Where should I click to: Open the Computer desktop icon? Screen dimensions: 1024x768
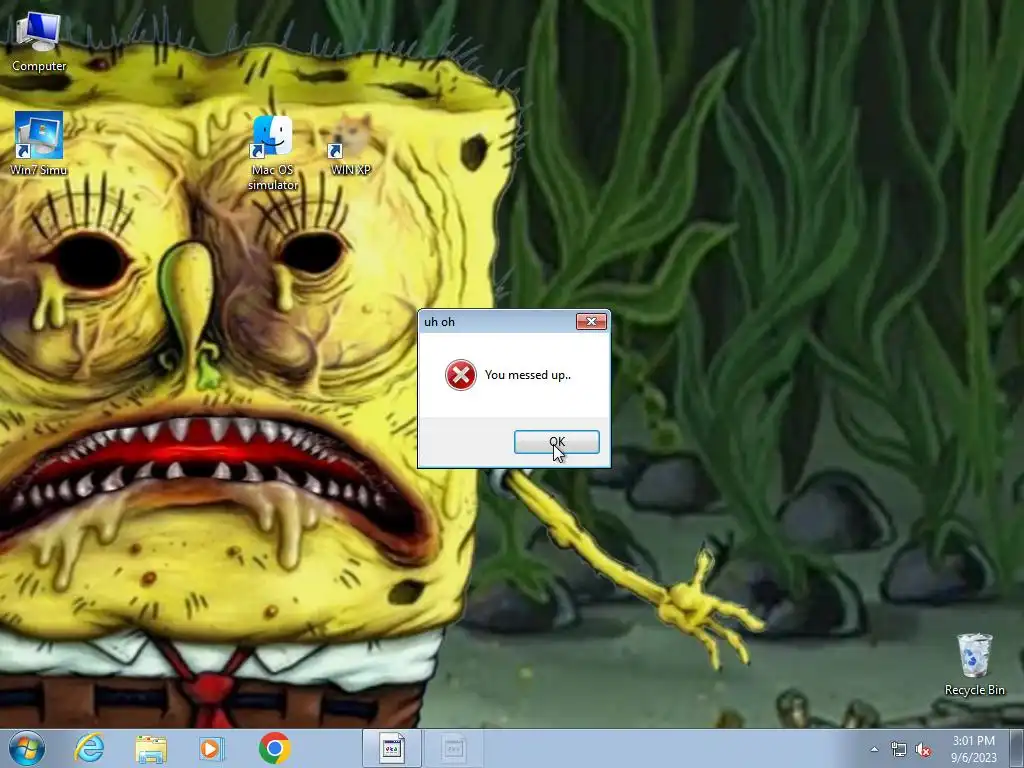(x=39, y=41)
